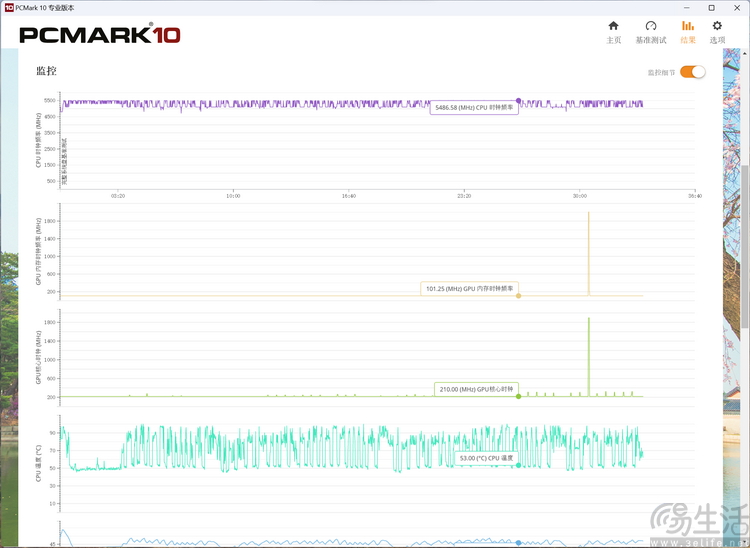The width and height of the screenshot is (750, 548).
Task: Maximize the PCMark 10 window
Action: point(710,7)
